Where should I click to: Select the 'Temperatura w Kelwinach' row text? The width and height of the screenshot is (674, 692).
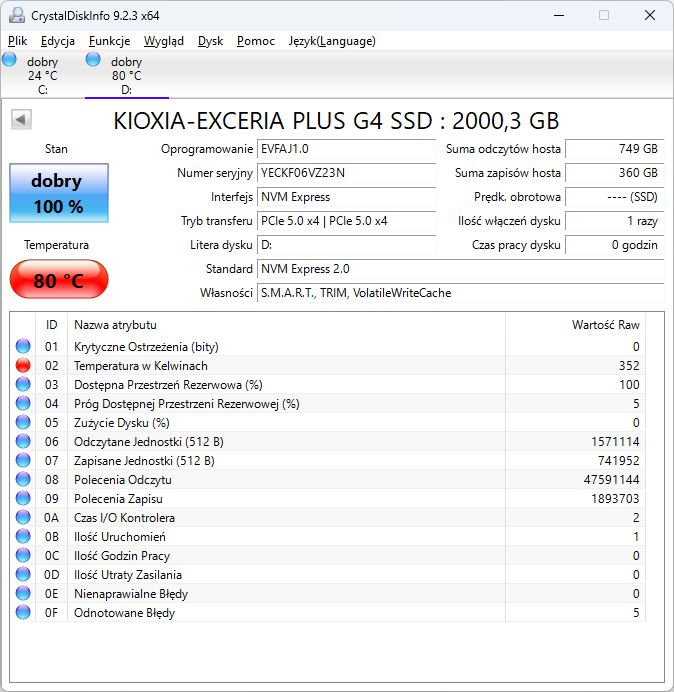click(141, 366)
